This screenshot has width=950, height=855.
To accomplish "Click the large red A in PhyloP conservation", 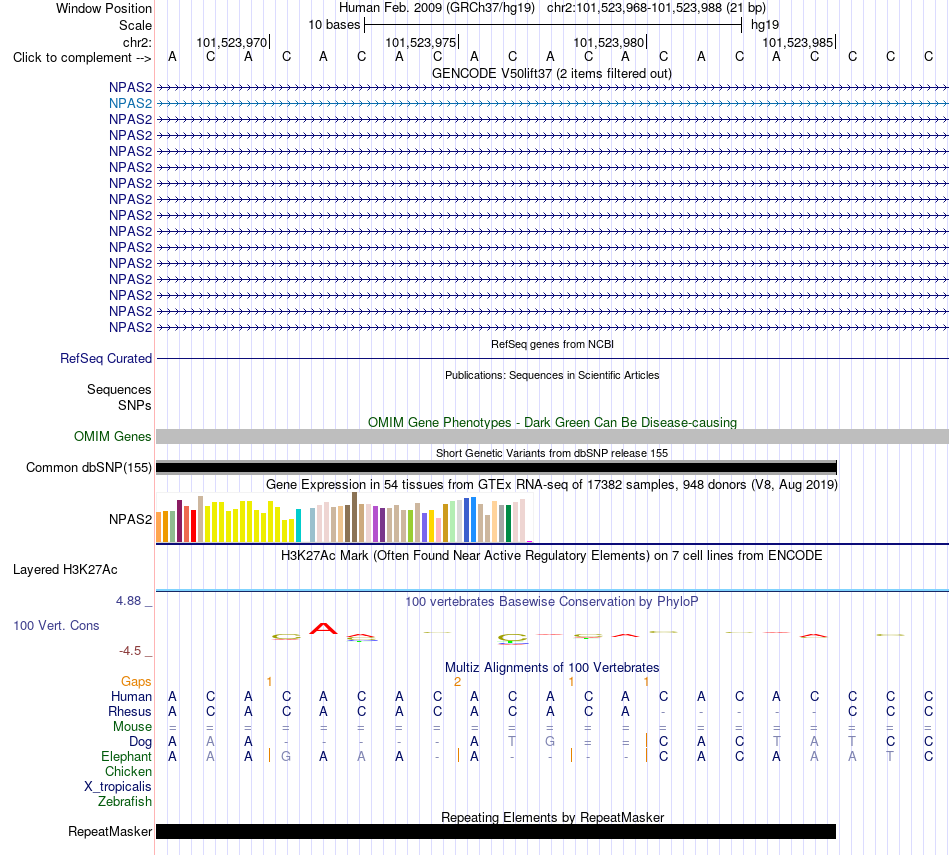I will pos(323,628).
